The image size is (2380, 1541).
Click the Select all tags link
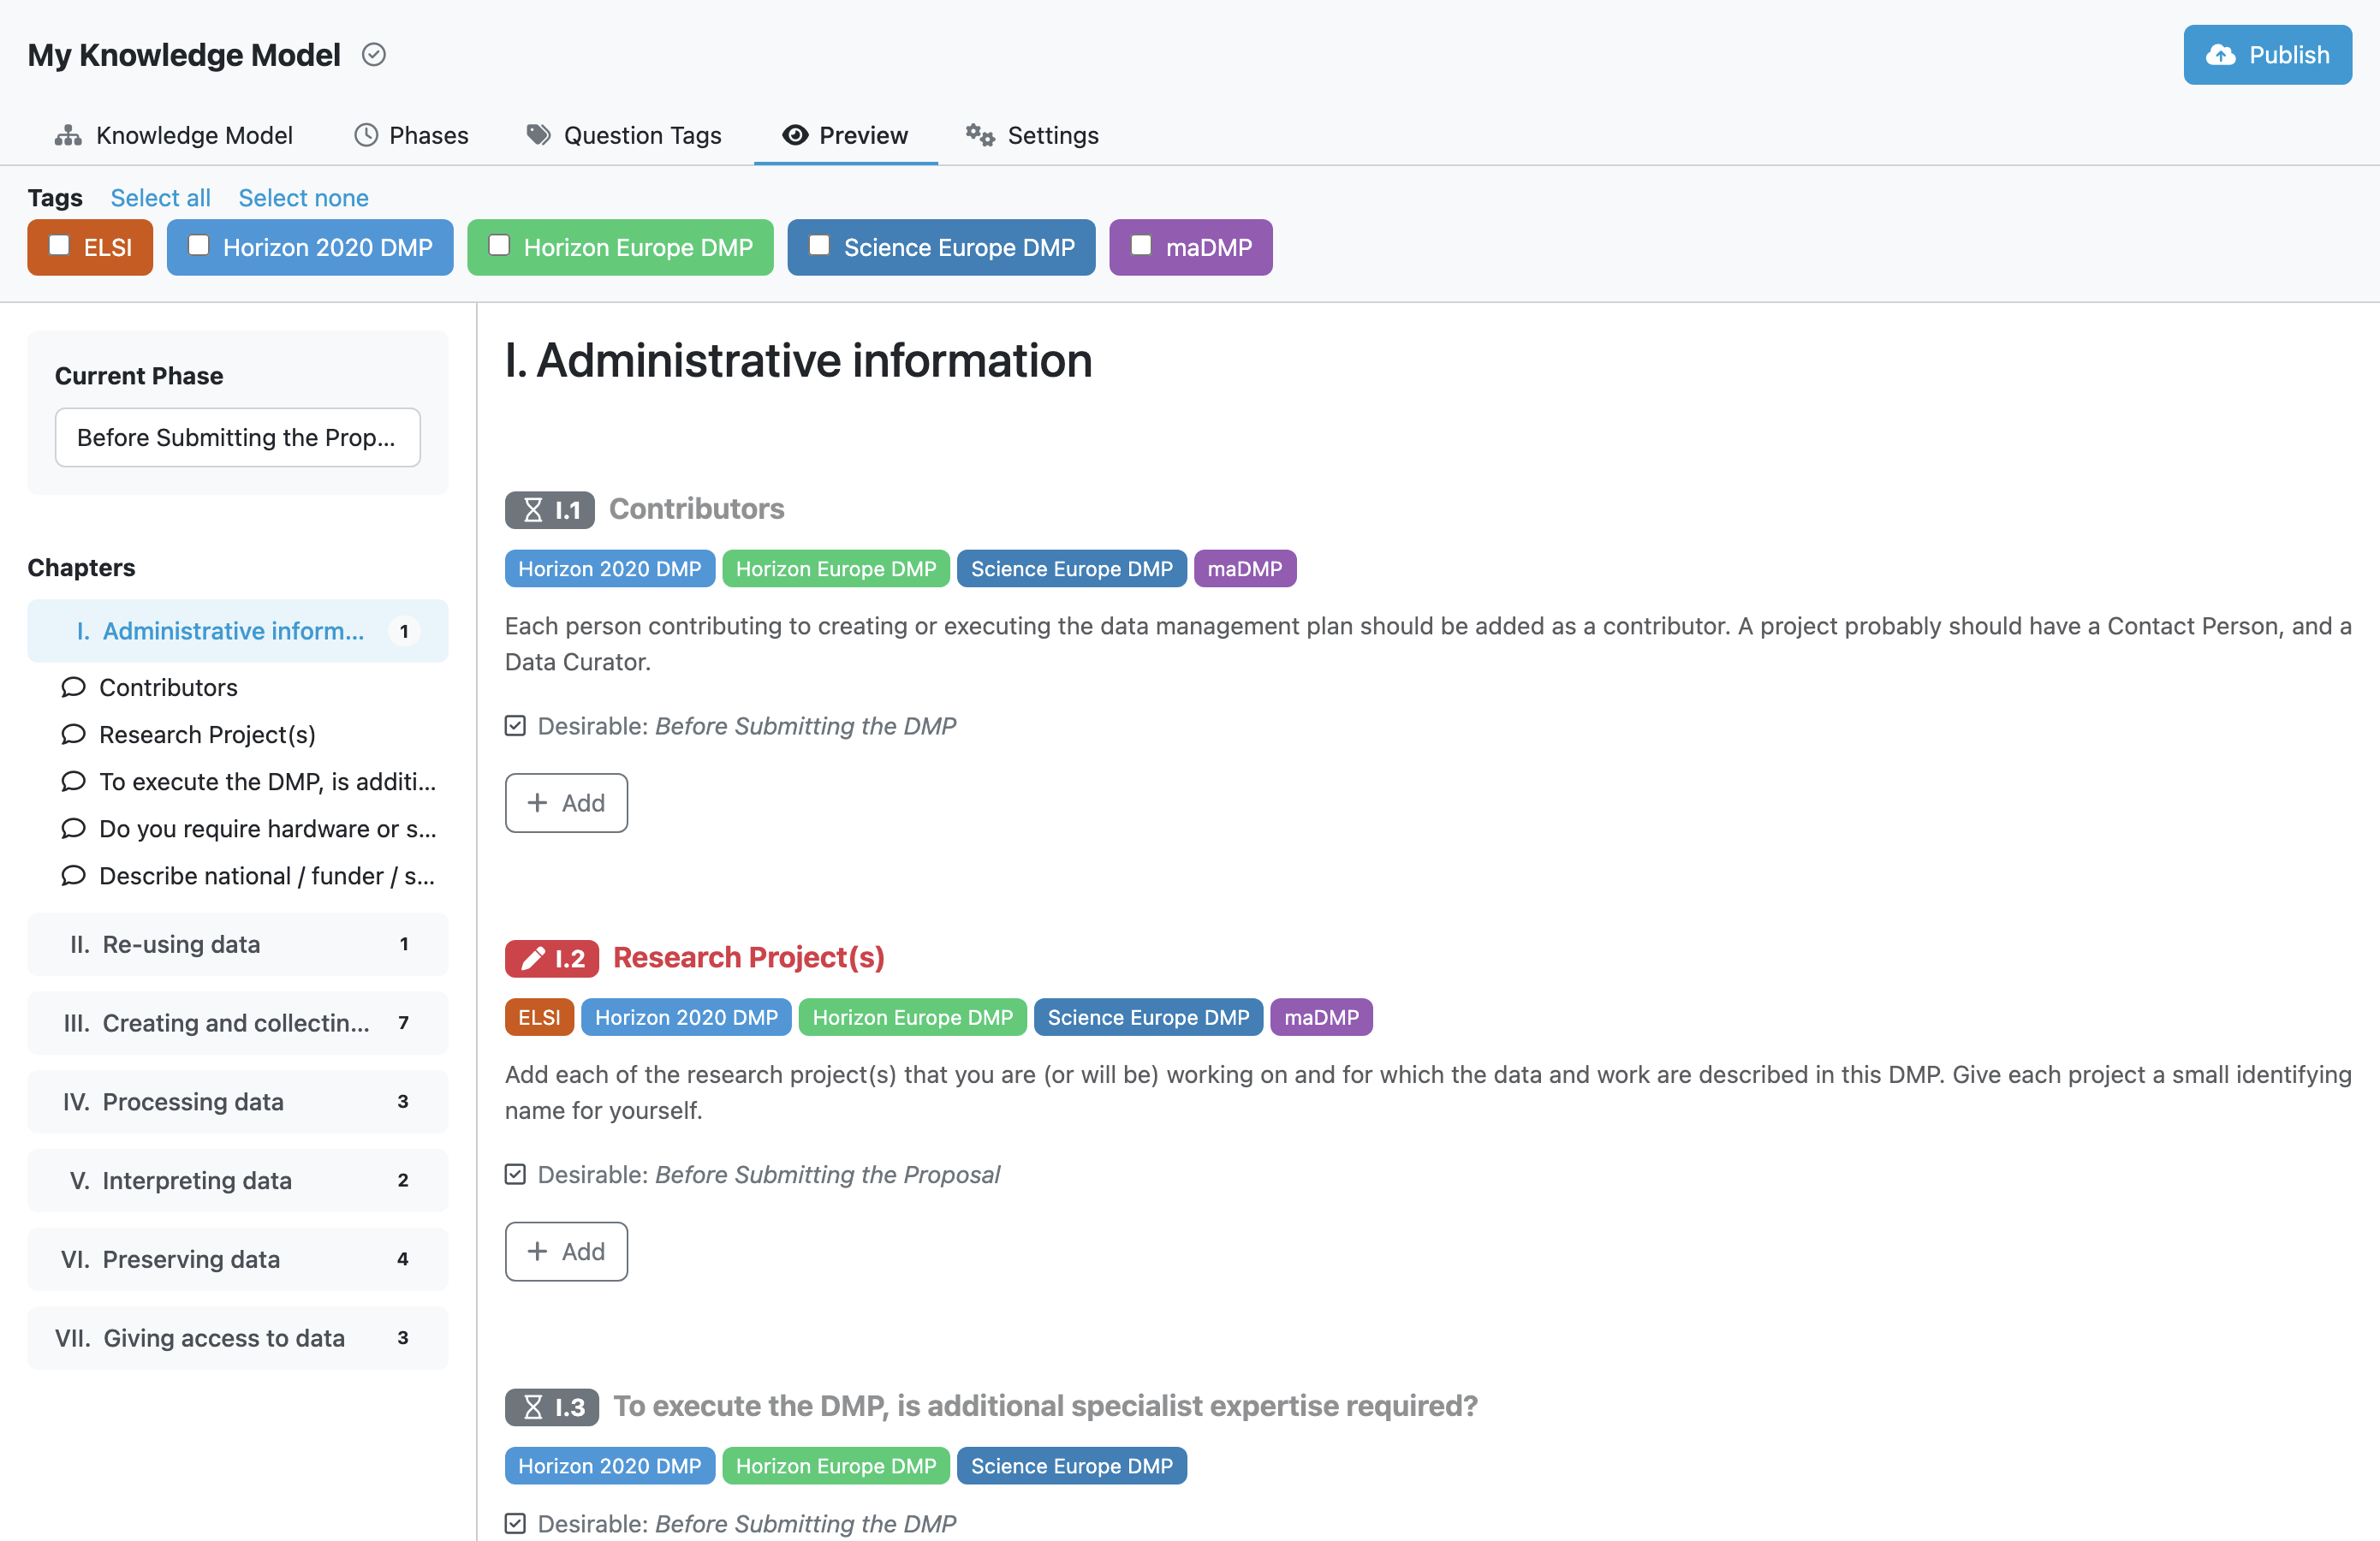[x=160, y=197]
